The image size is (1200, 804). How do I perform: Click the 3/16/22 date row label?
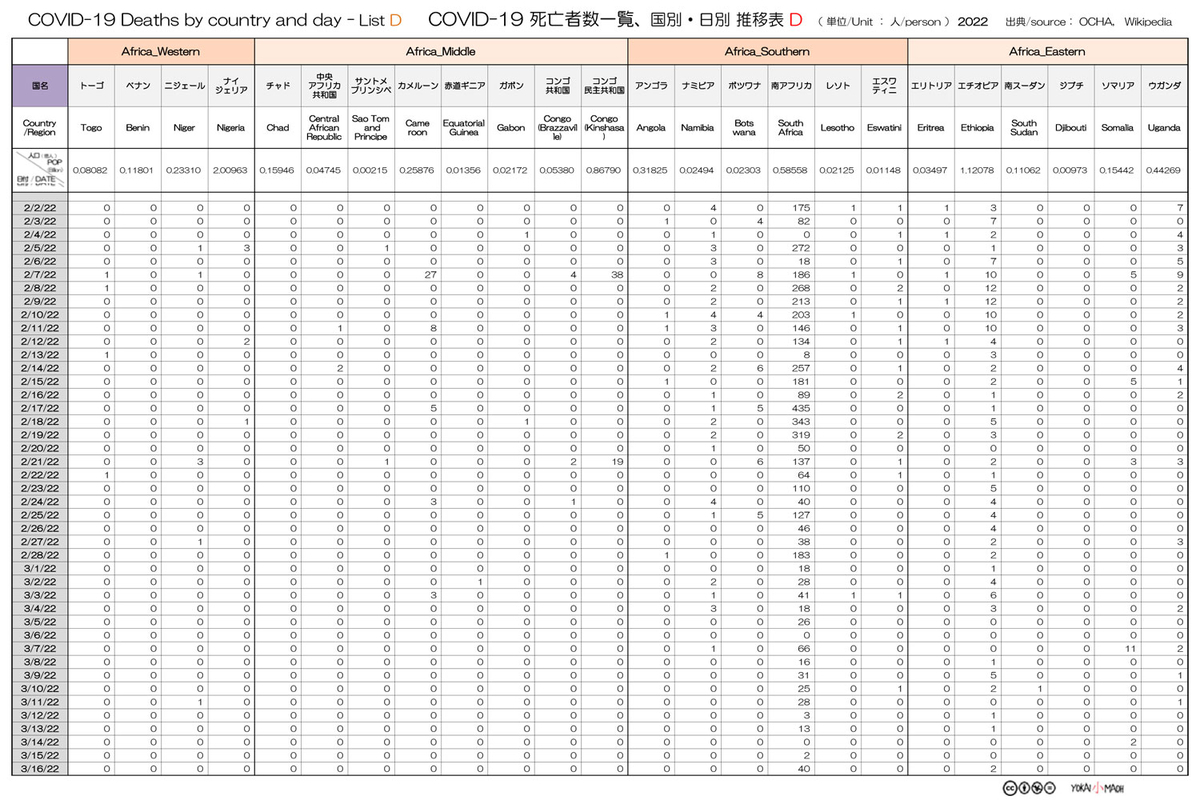tap(40, 768)
